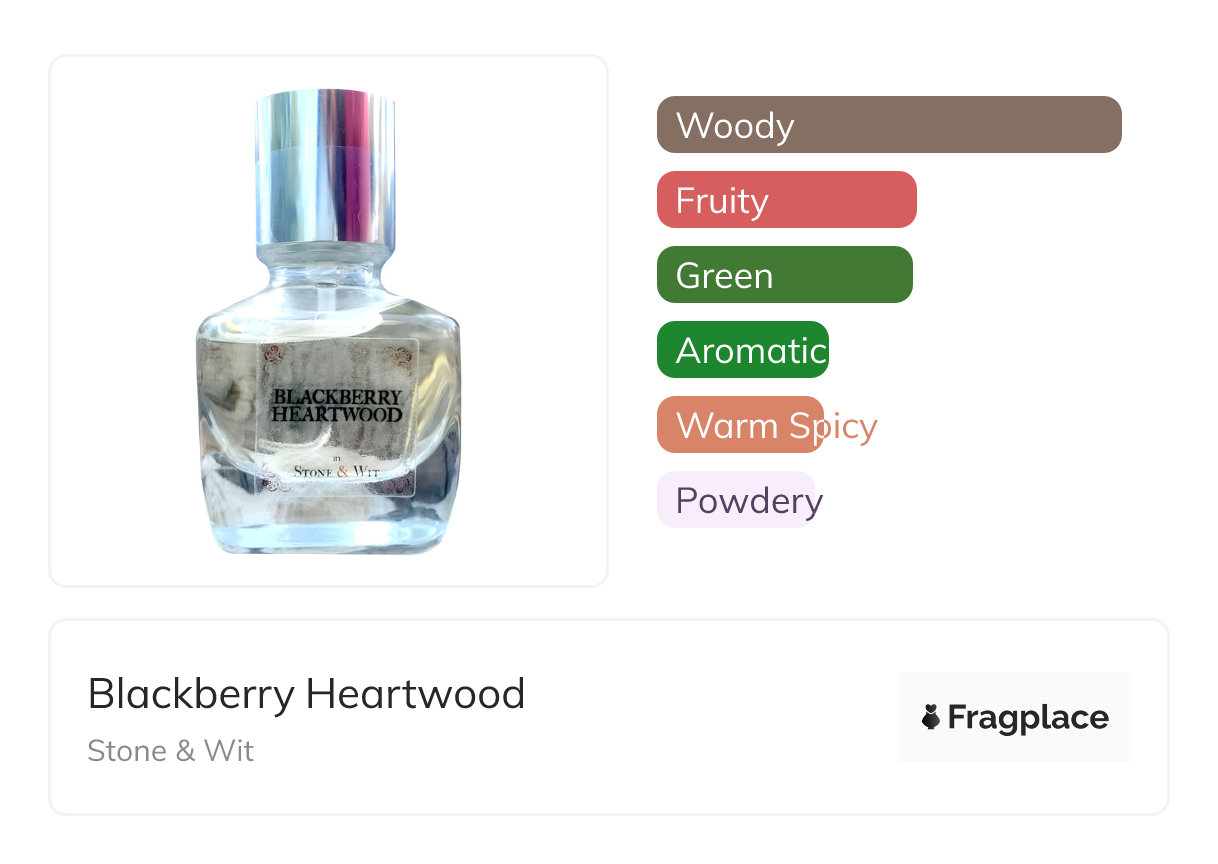Select the orange Warm Spicy accord bar
Viewport: 1218px width, 864px height.
741,425
